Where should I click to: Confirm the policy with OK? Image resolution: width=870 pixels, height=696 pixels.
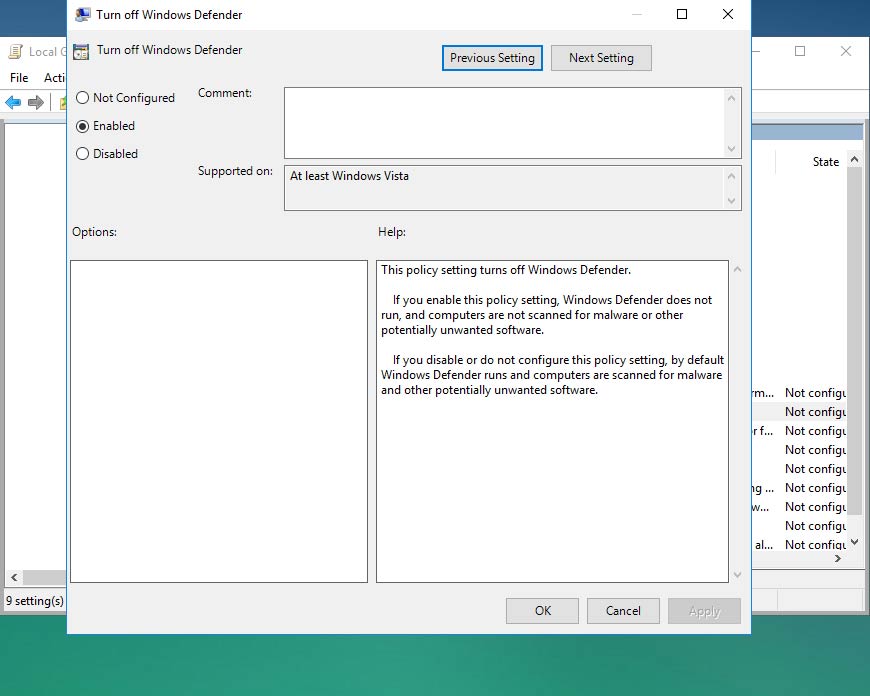(542, 610)
